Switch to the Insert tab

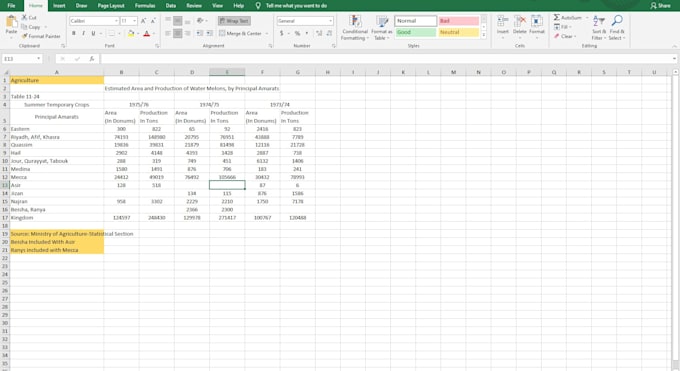59,6
